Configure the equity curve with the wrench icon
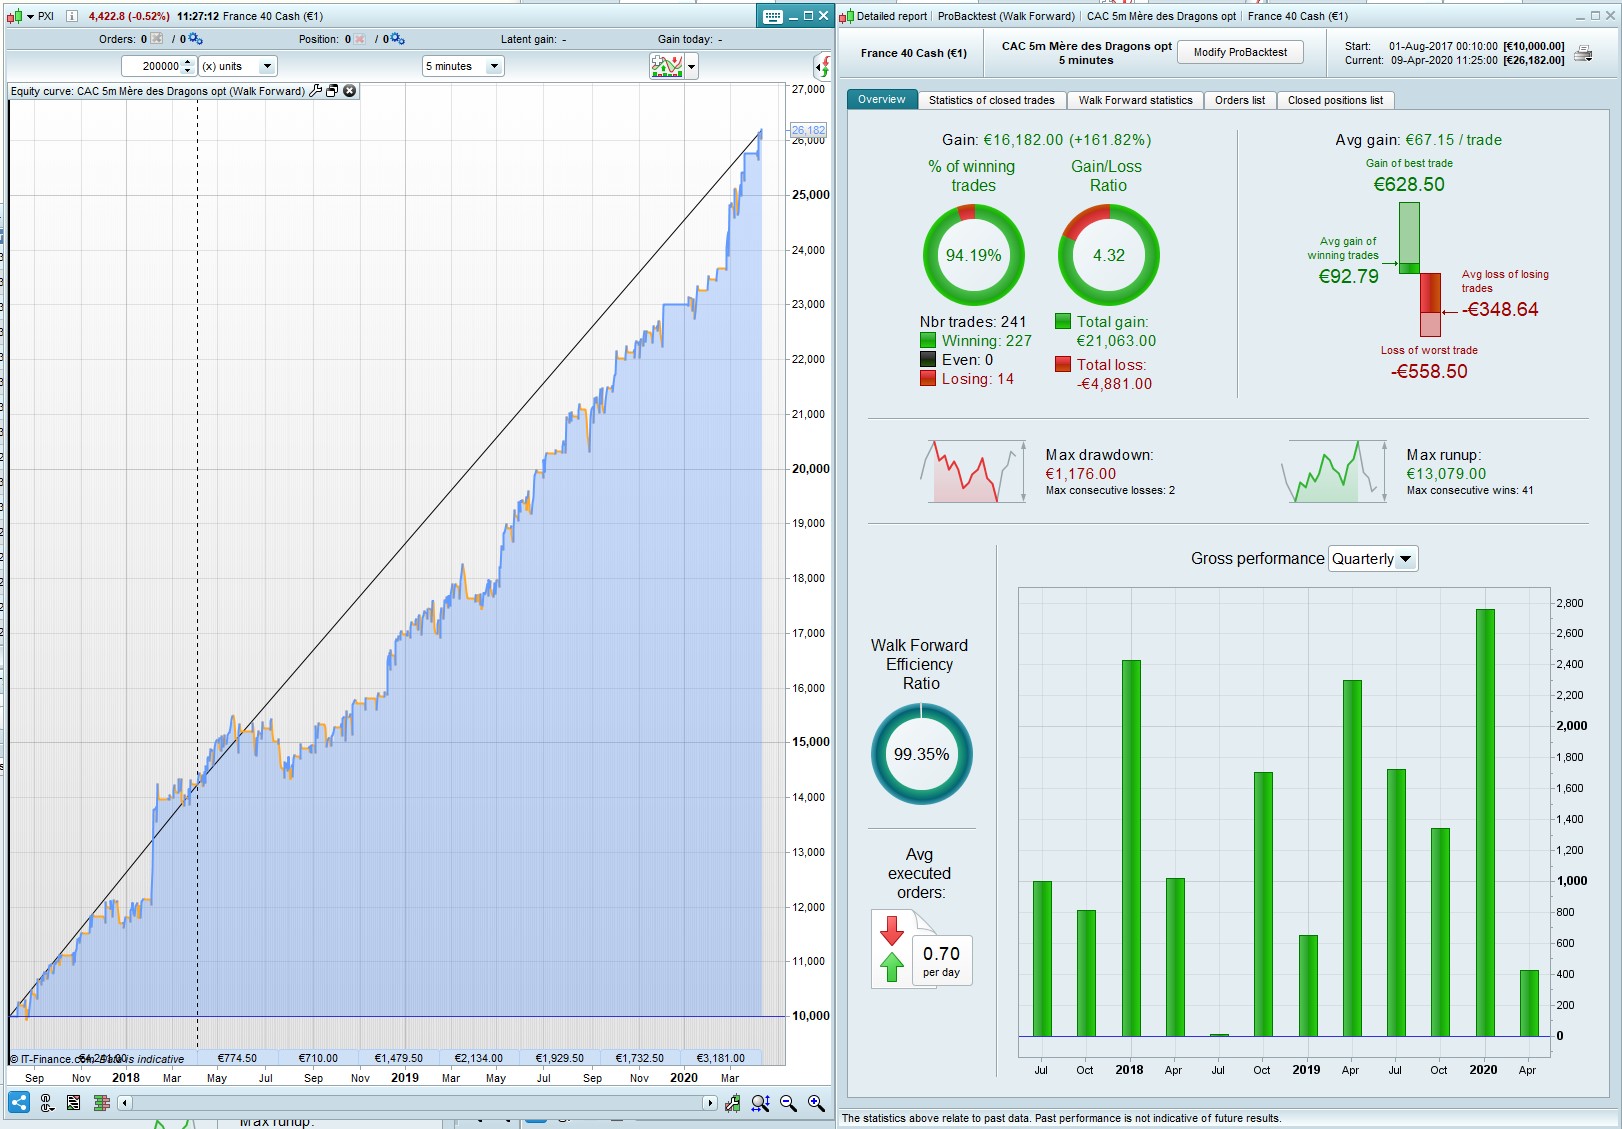This screenshot has width=1622, height=1129. click(316, 91)
